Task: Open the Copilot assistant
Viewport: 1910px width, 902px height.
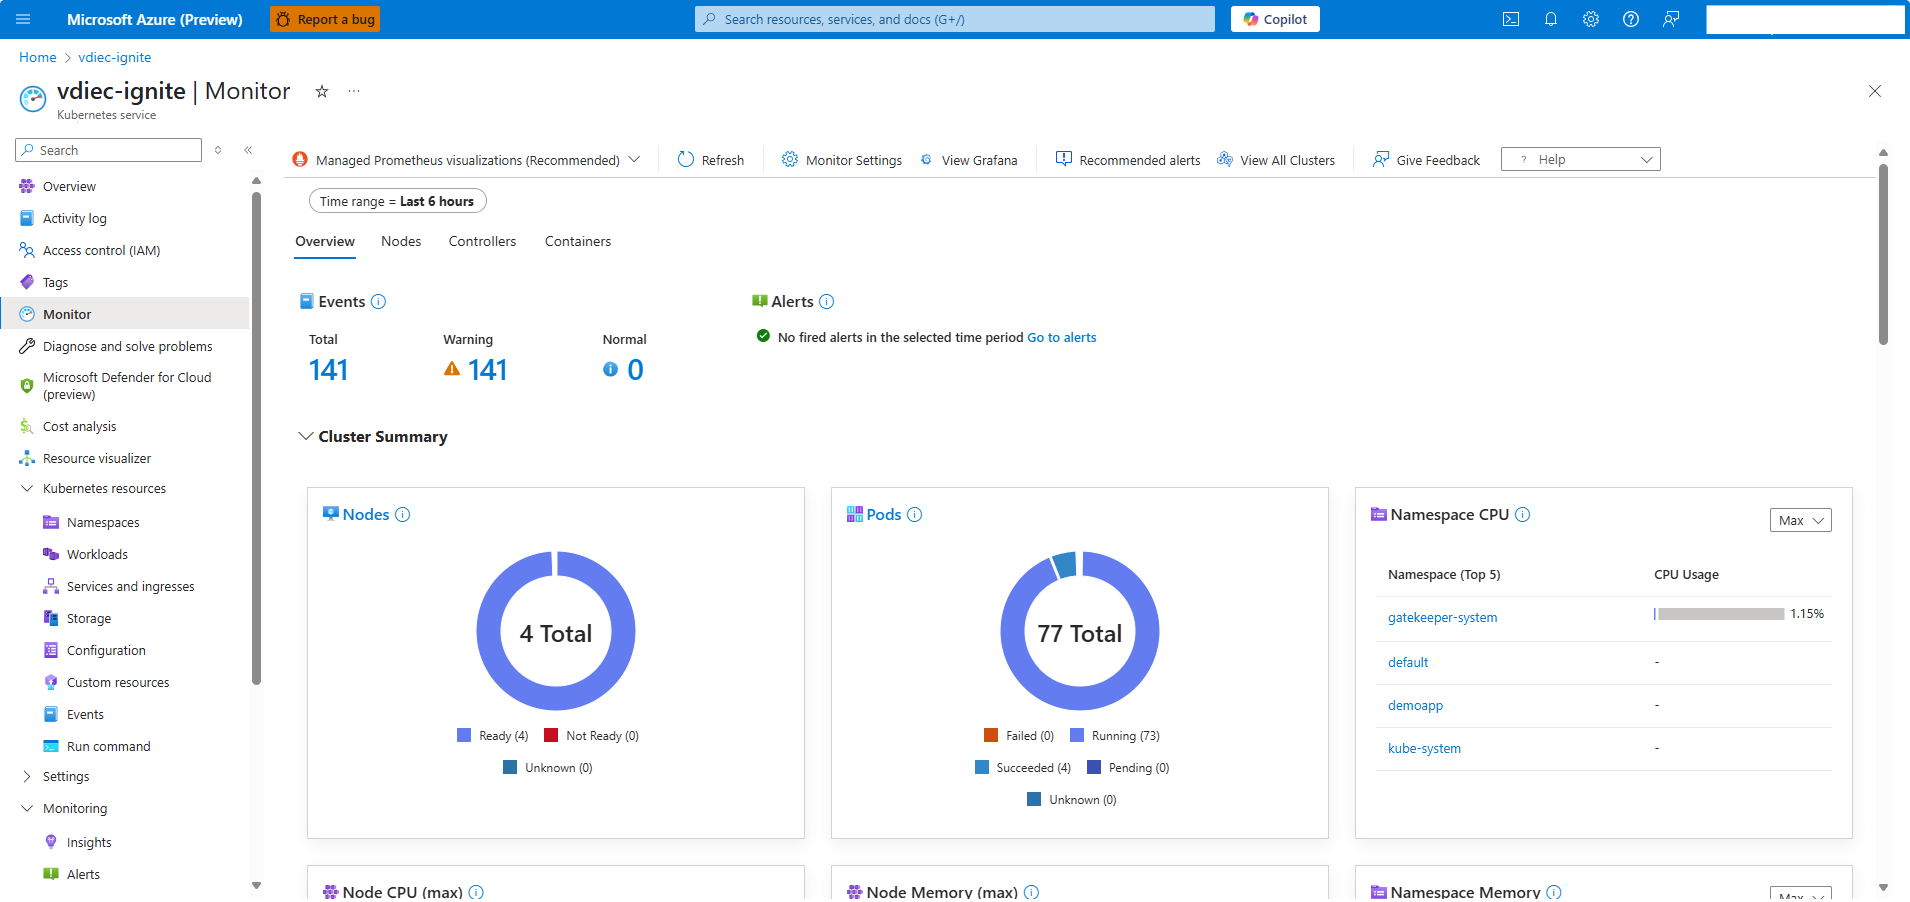Action: point(1275,18)
